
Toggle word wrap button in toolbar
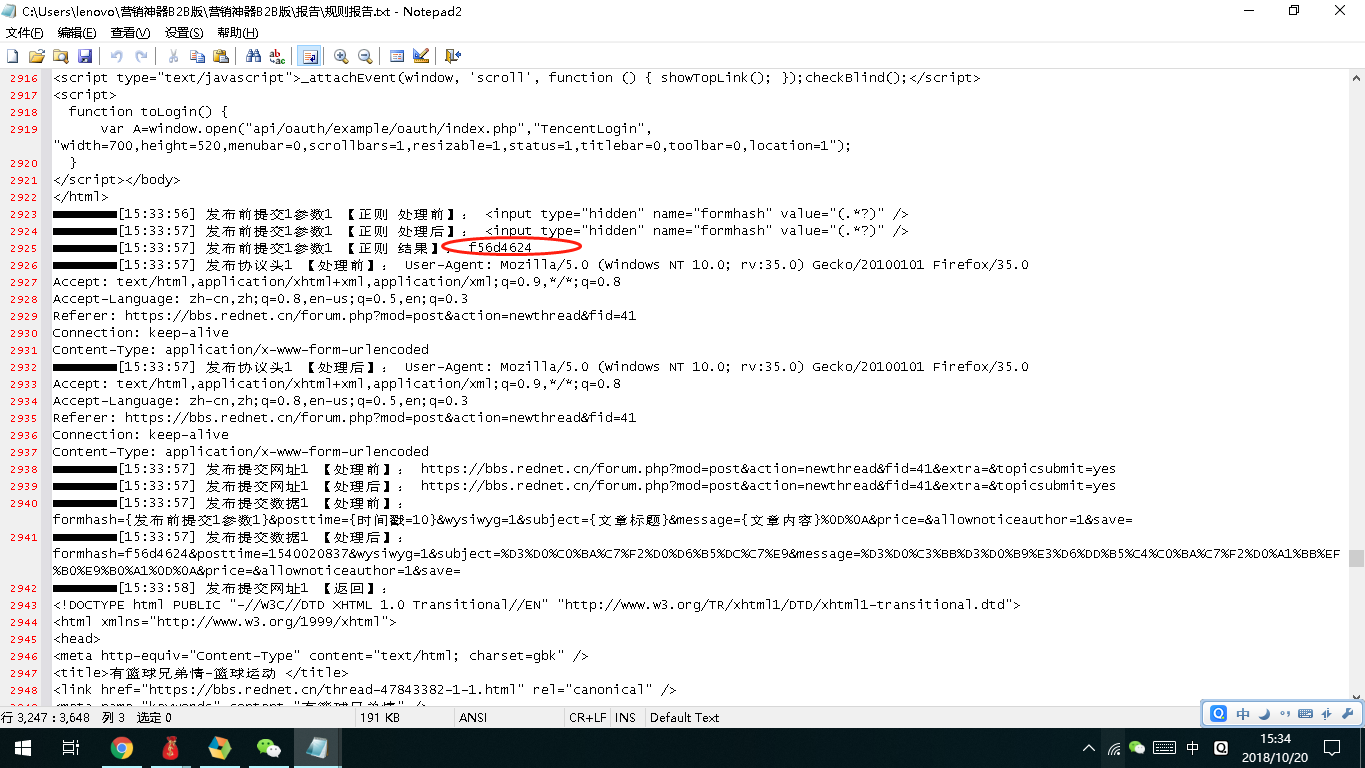tap(309, 56)
